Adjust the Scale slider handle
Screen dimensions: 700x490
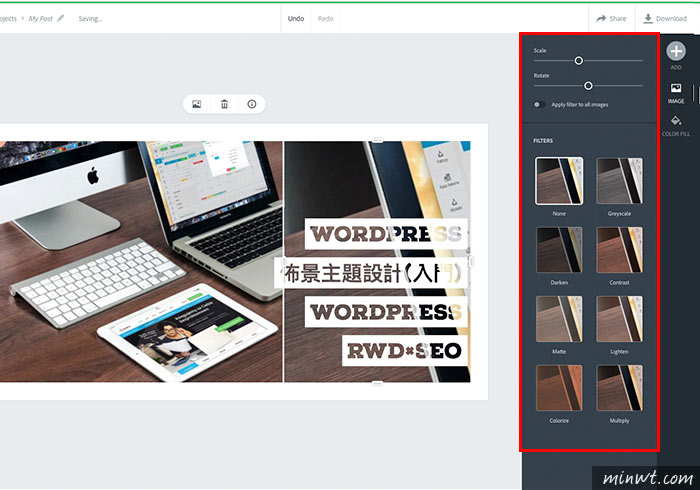[579, 61]
